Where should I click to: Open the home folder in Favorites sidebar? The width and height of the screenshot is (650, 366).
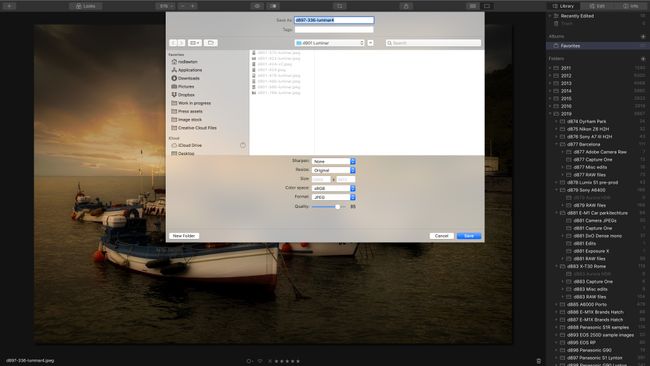[184, 62]
